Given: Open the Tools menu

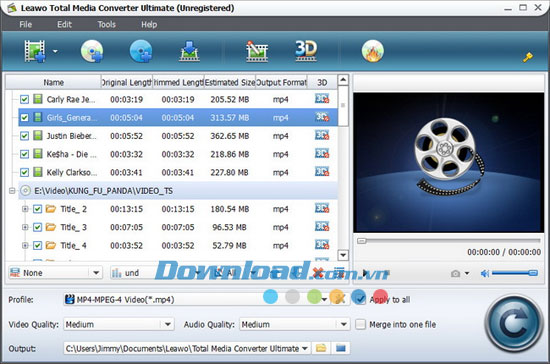Looking at the screenshot, I should click(106, 24).
